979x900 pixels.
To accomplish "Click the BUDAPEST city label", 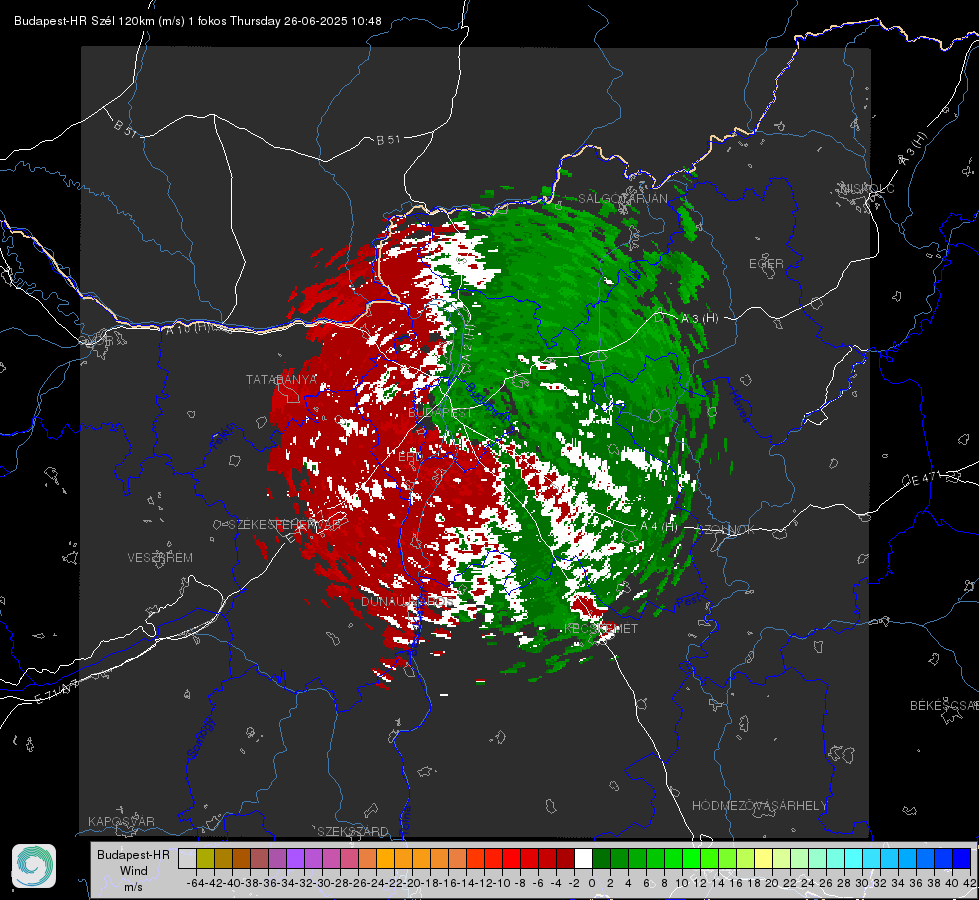I will [x=441, y=413].
